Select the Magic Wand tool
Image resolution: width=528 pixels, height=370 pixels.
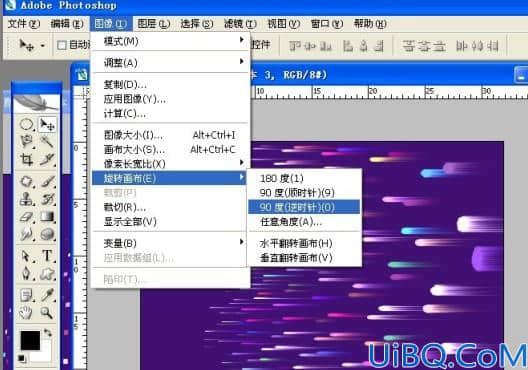coord(47,141)
